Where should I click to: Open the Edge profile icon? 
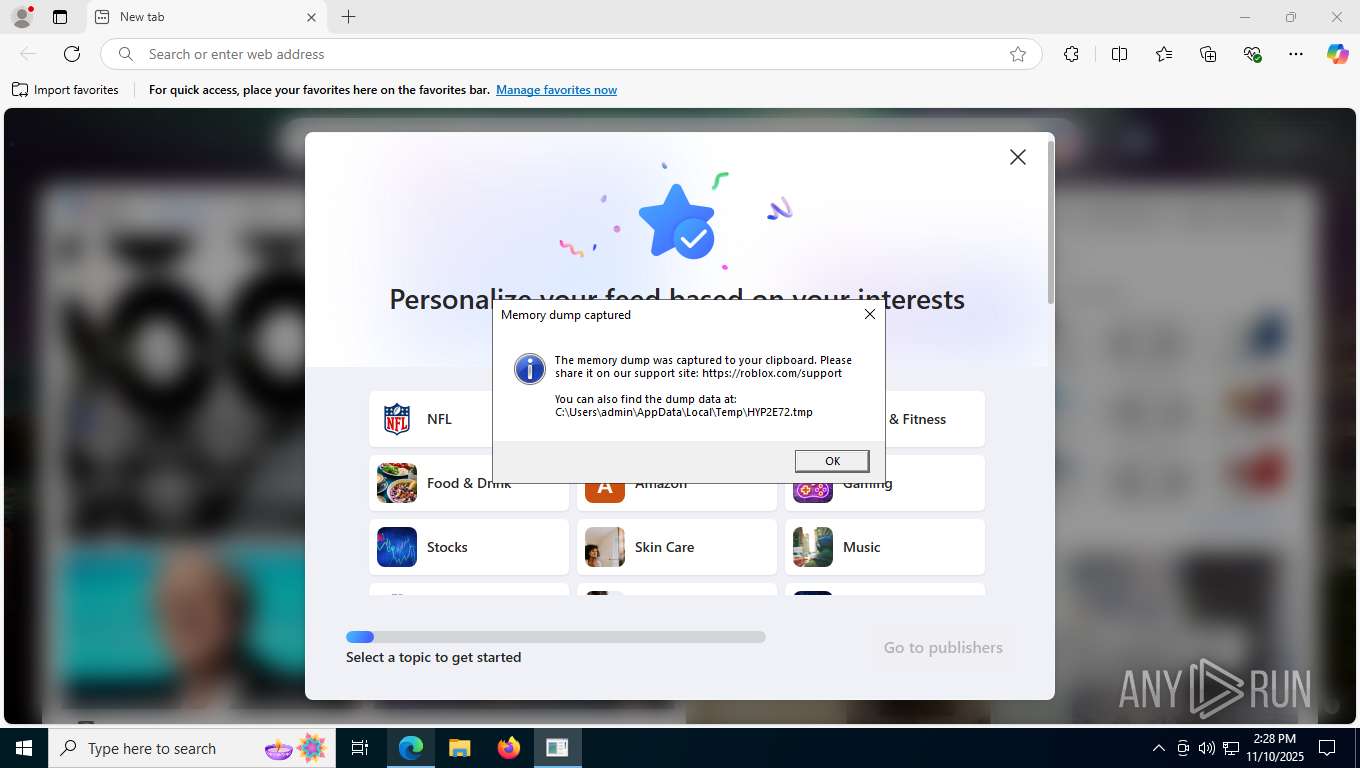pos(21,17)
